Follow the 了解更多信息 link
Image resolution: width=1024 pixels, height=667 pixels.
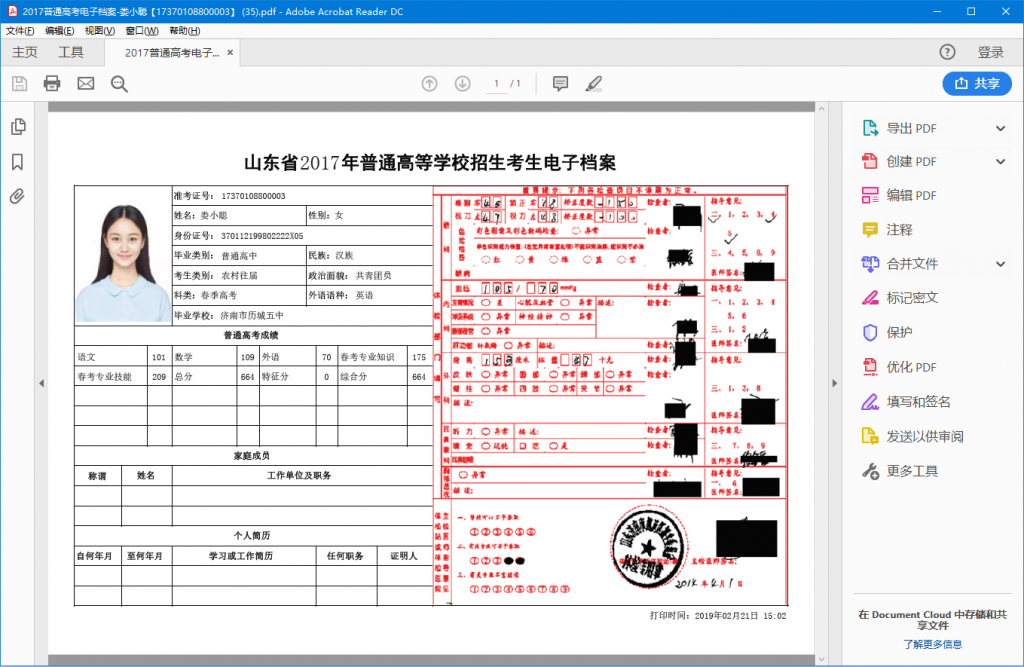coord(932,644)
